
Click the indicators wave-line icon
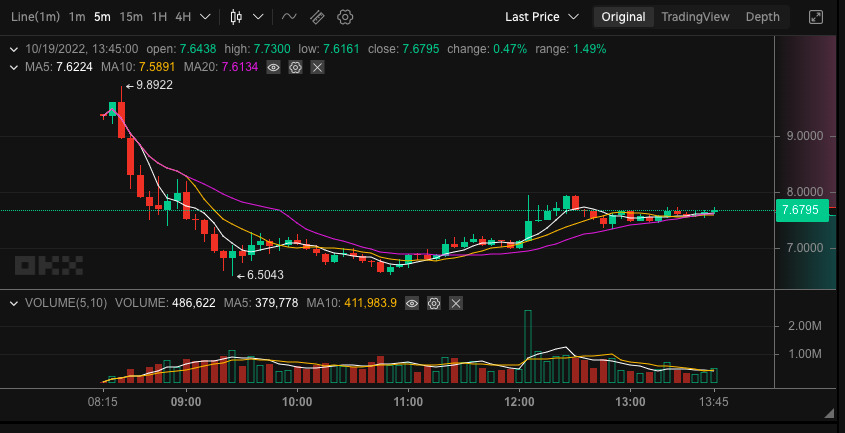point(289,17)
